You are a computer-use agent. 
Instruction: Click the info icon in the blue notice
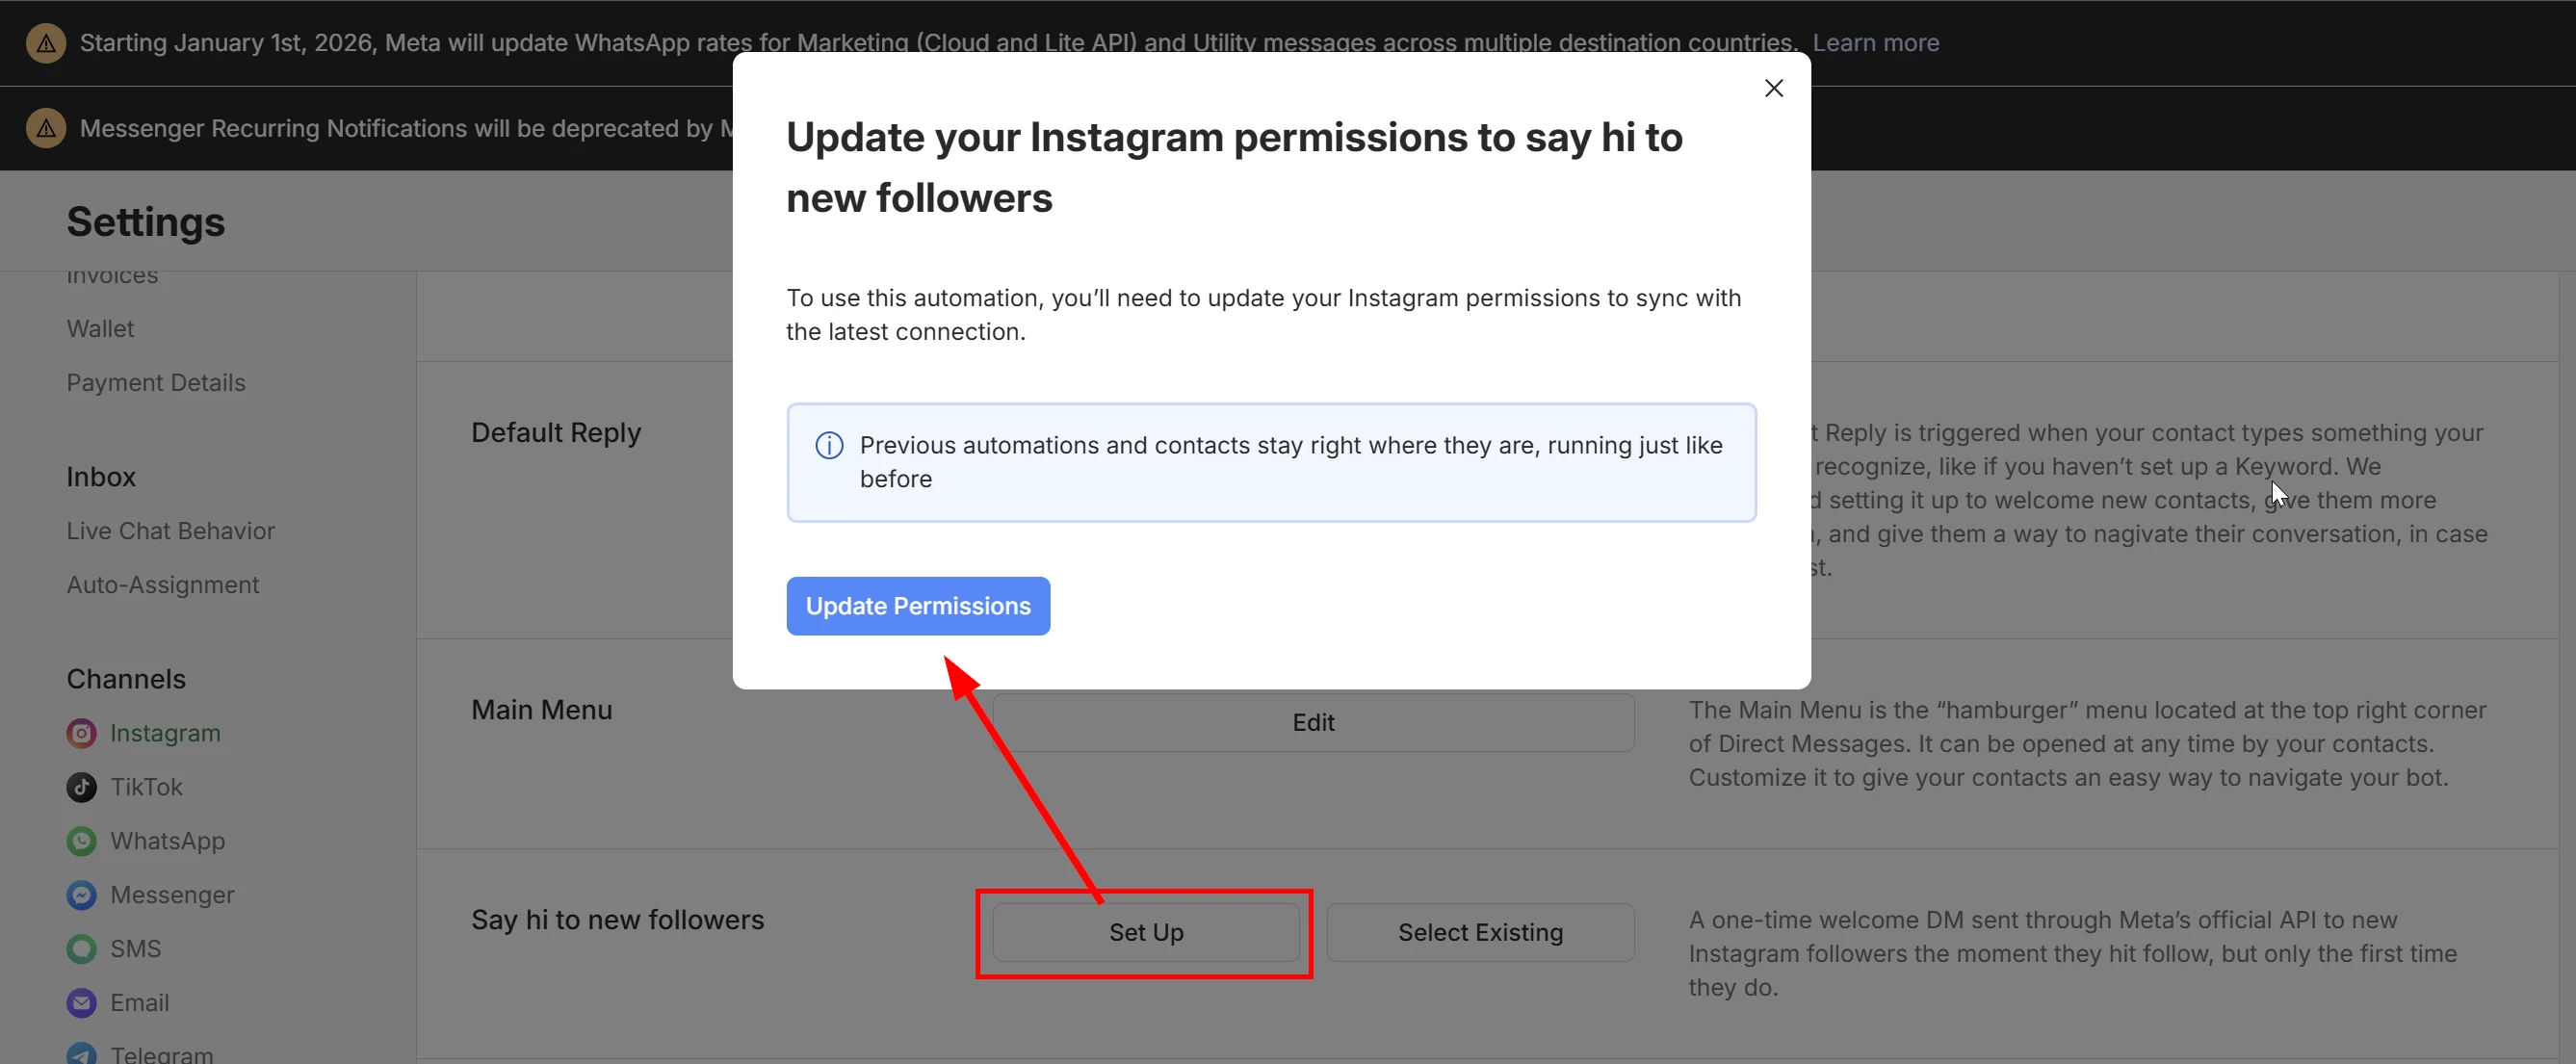(829, 445)
